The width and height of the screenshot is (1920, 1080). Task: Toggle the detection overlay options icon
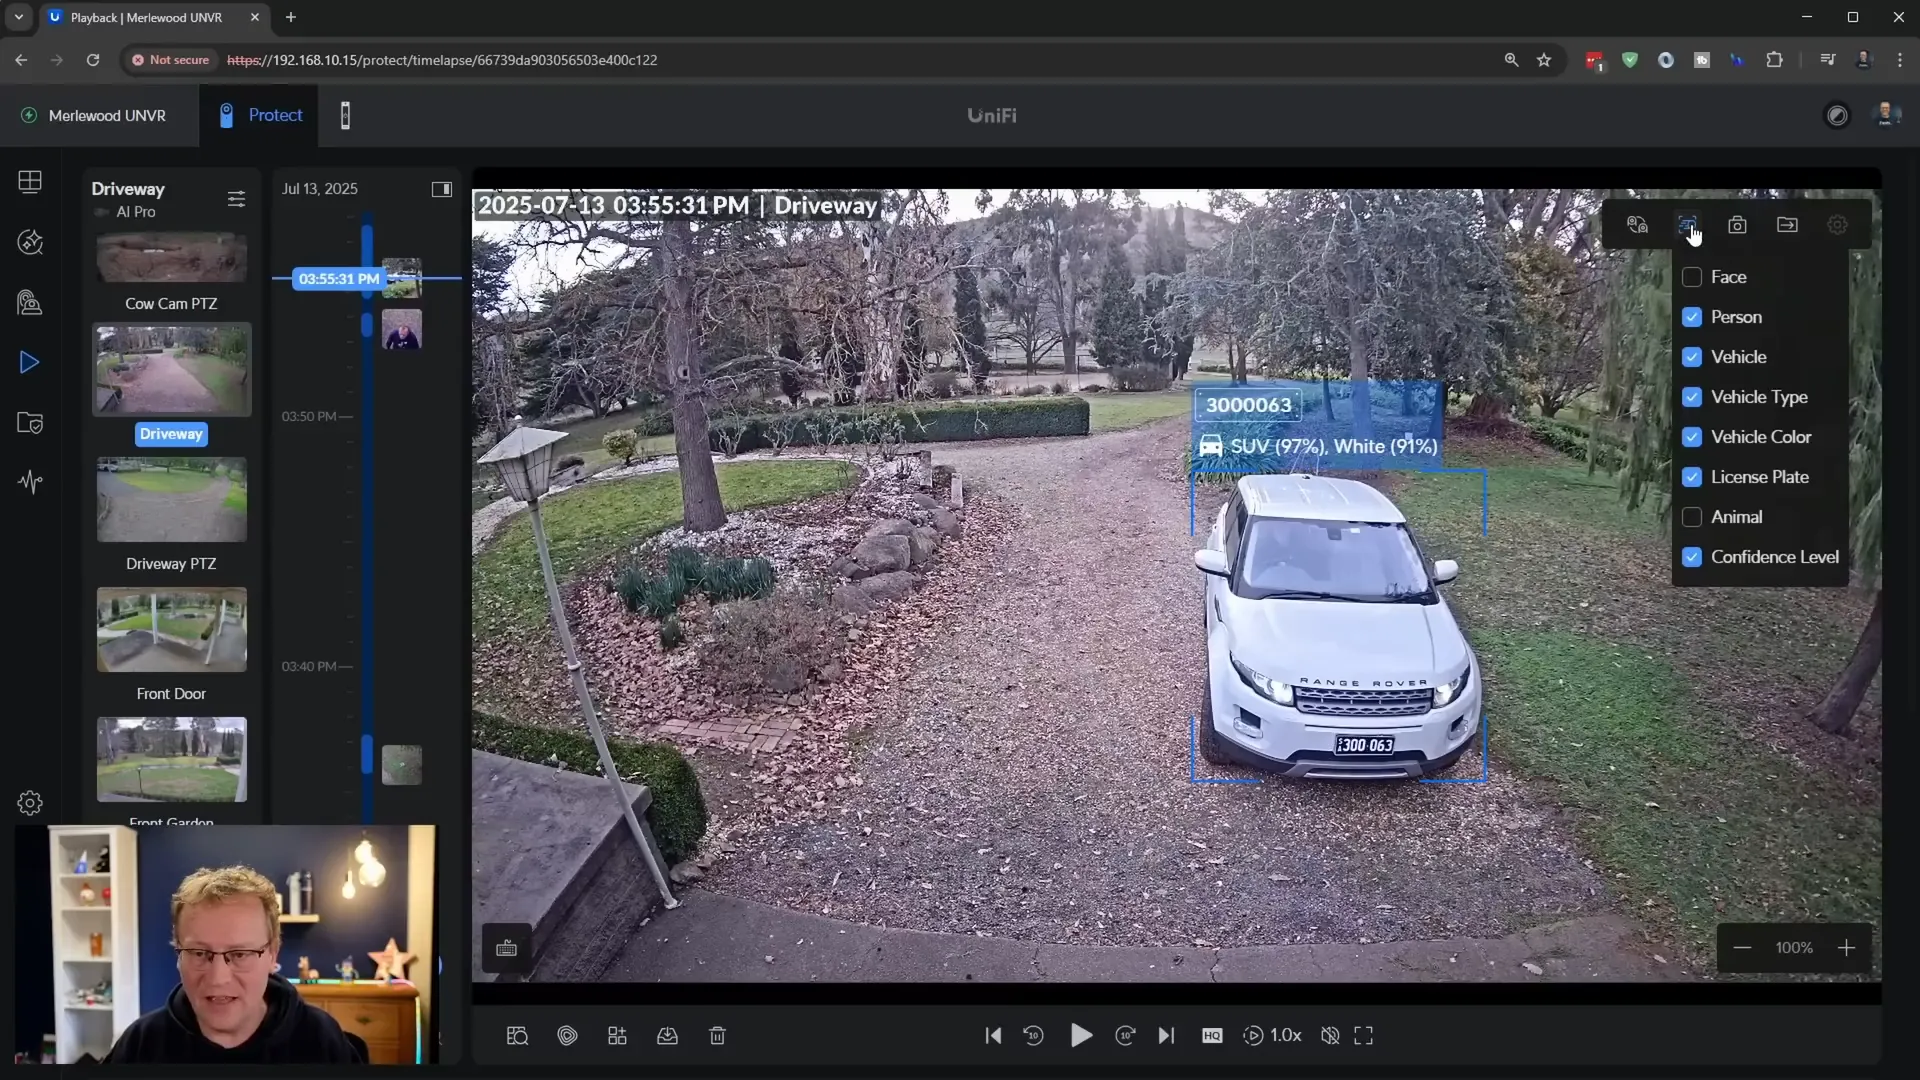pos(1687,225)
